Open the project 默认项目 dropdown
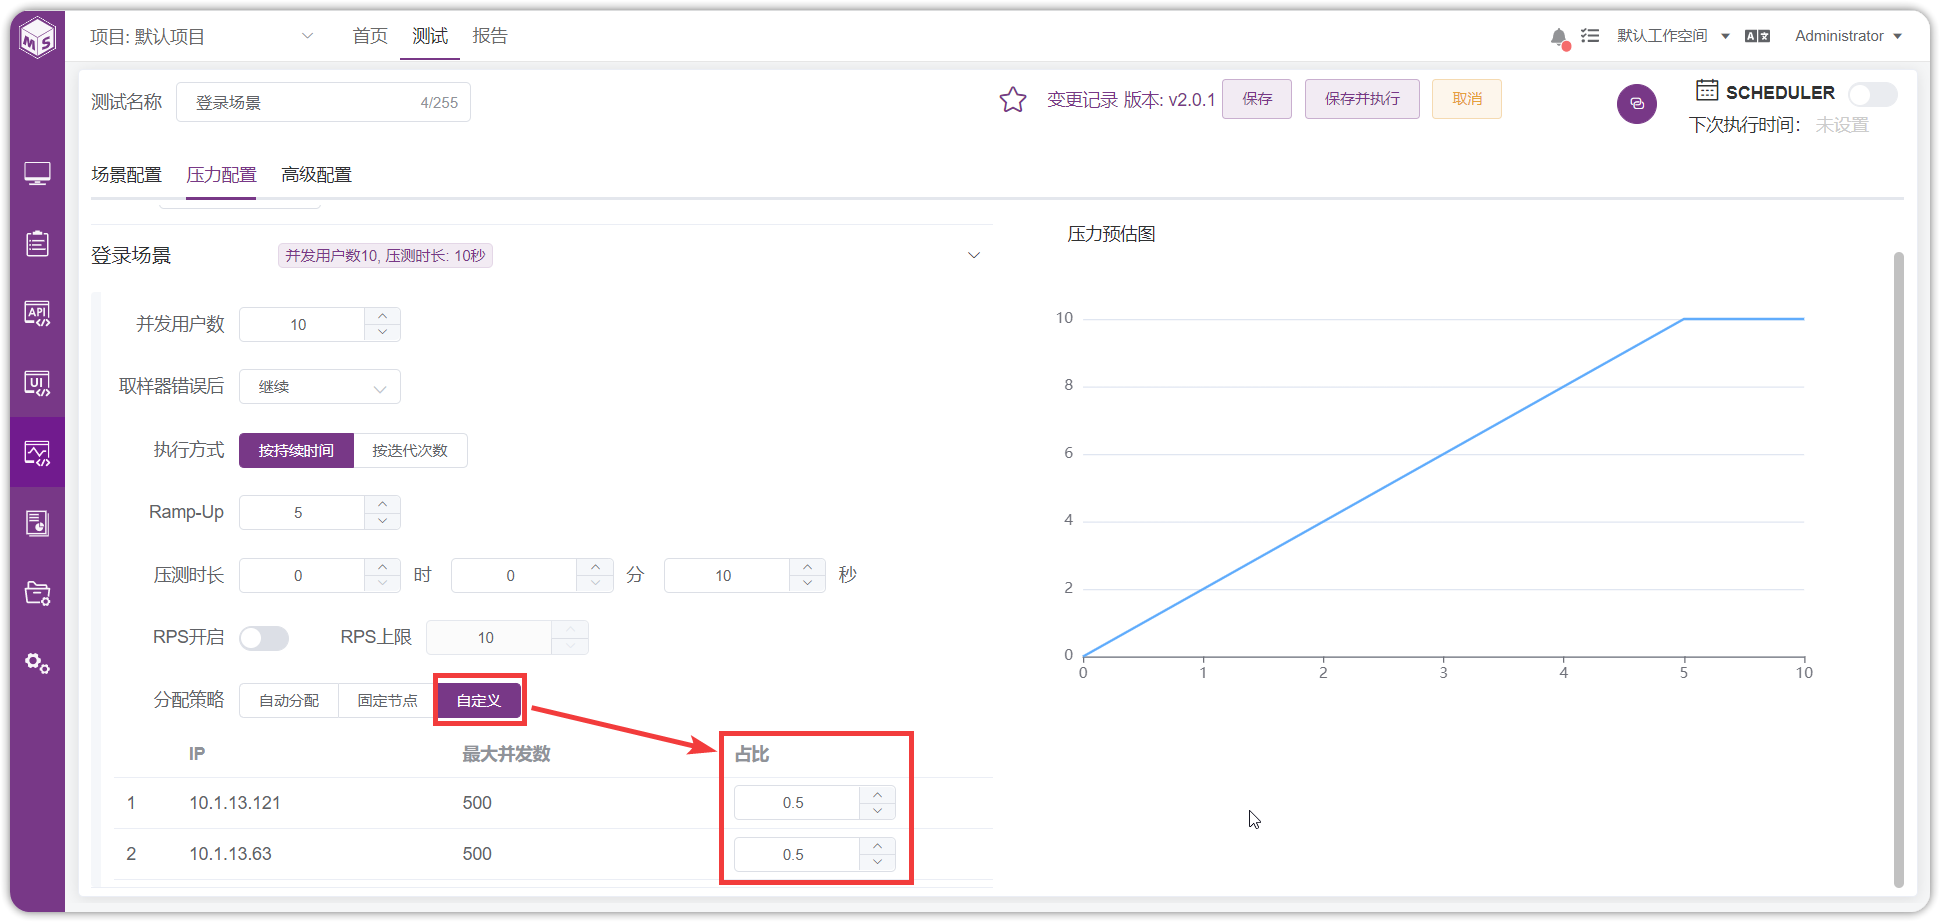The image size is (1940, 922). (x=202, y=37)
